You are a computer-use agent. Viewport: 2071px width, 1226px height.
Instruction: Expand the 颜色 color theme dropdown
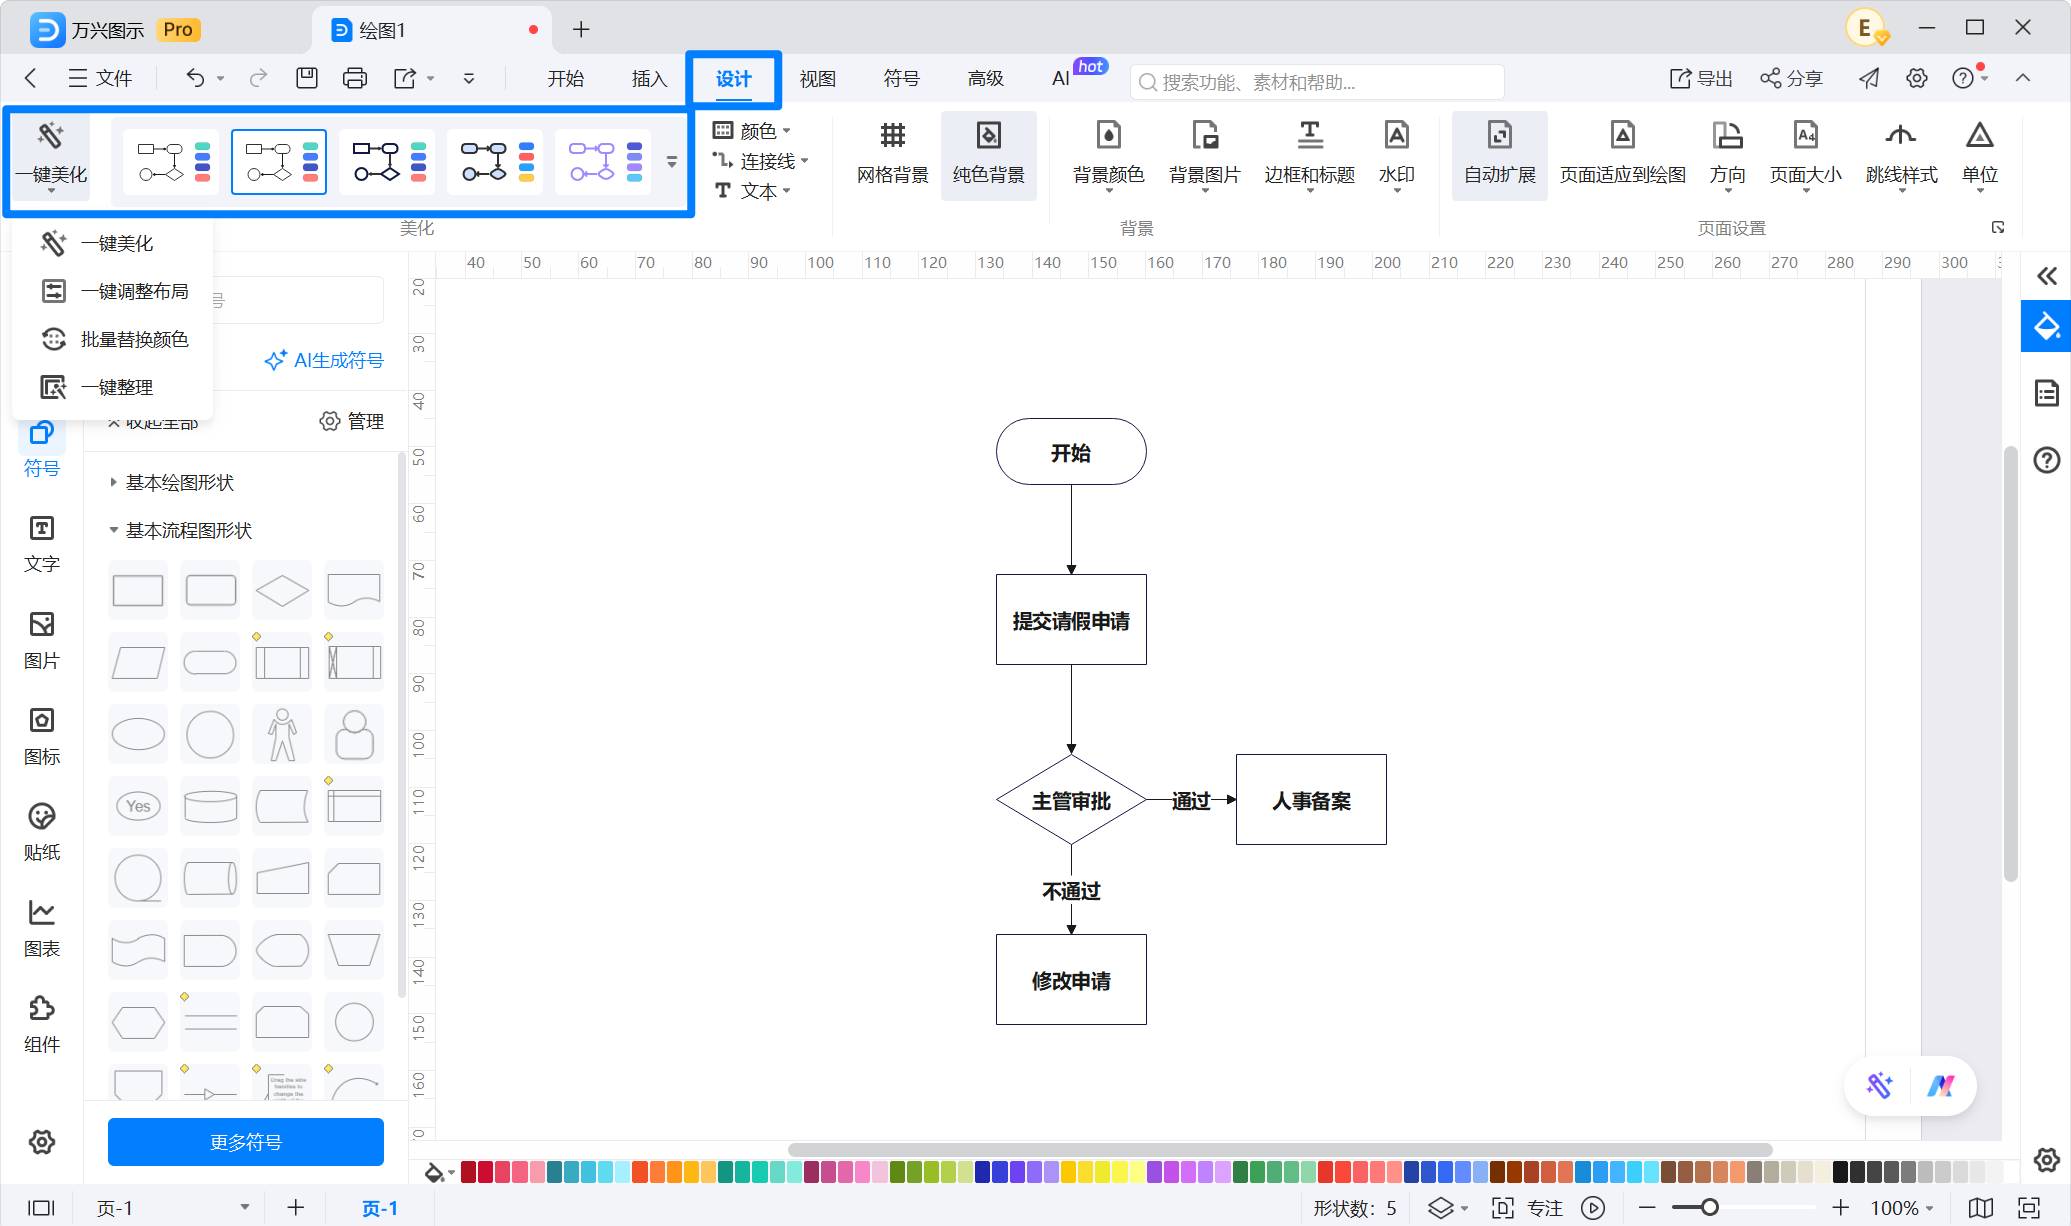click(x=752, y=131)
